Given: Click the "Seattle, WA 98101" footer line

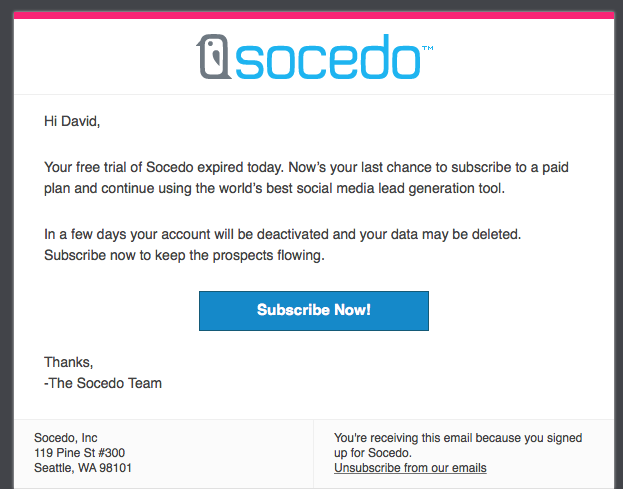Looking at the screenshot, I should [x=83, y=468].
